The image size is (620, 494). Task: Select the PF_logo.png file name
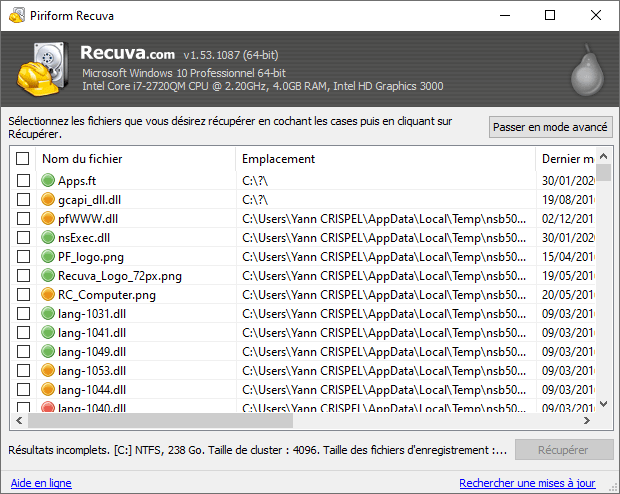pos(91,257)
